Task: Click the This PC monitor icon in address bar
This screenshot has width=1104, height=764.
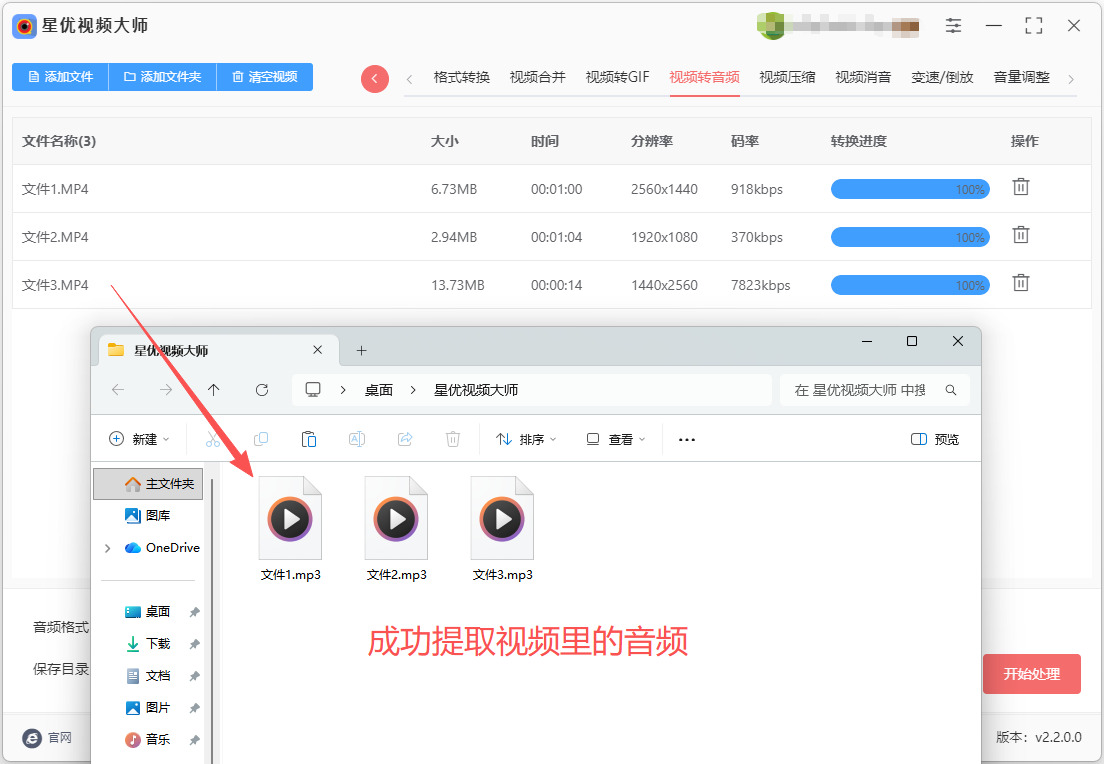Action: 313,390
